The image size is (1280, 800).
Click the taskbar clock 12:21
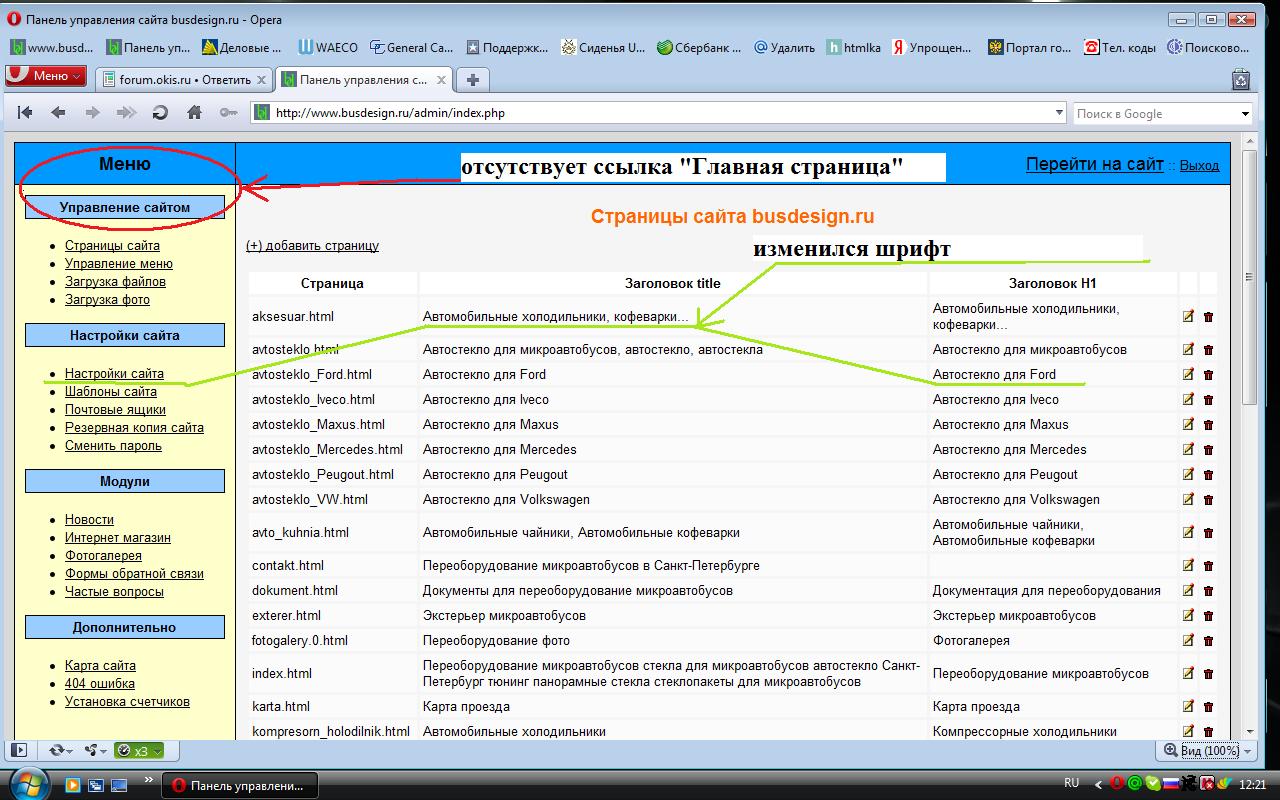(1252, 784)
